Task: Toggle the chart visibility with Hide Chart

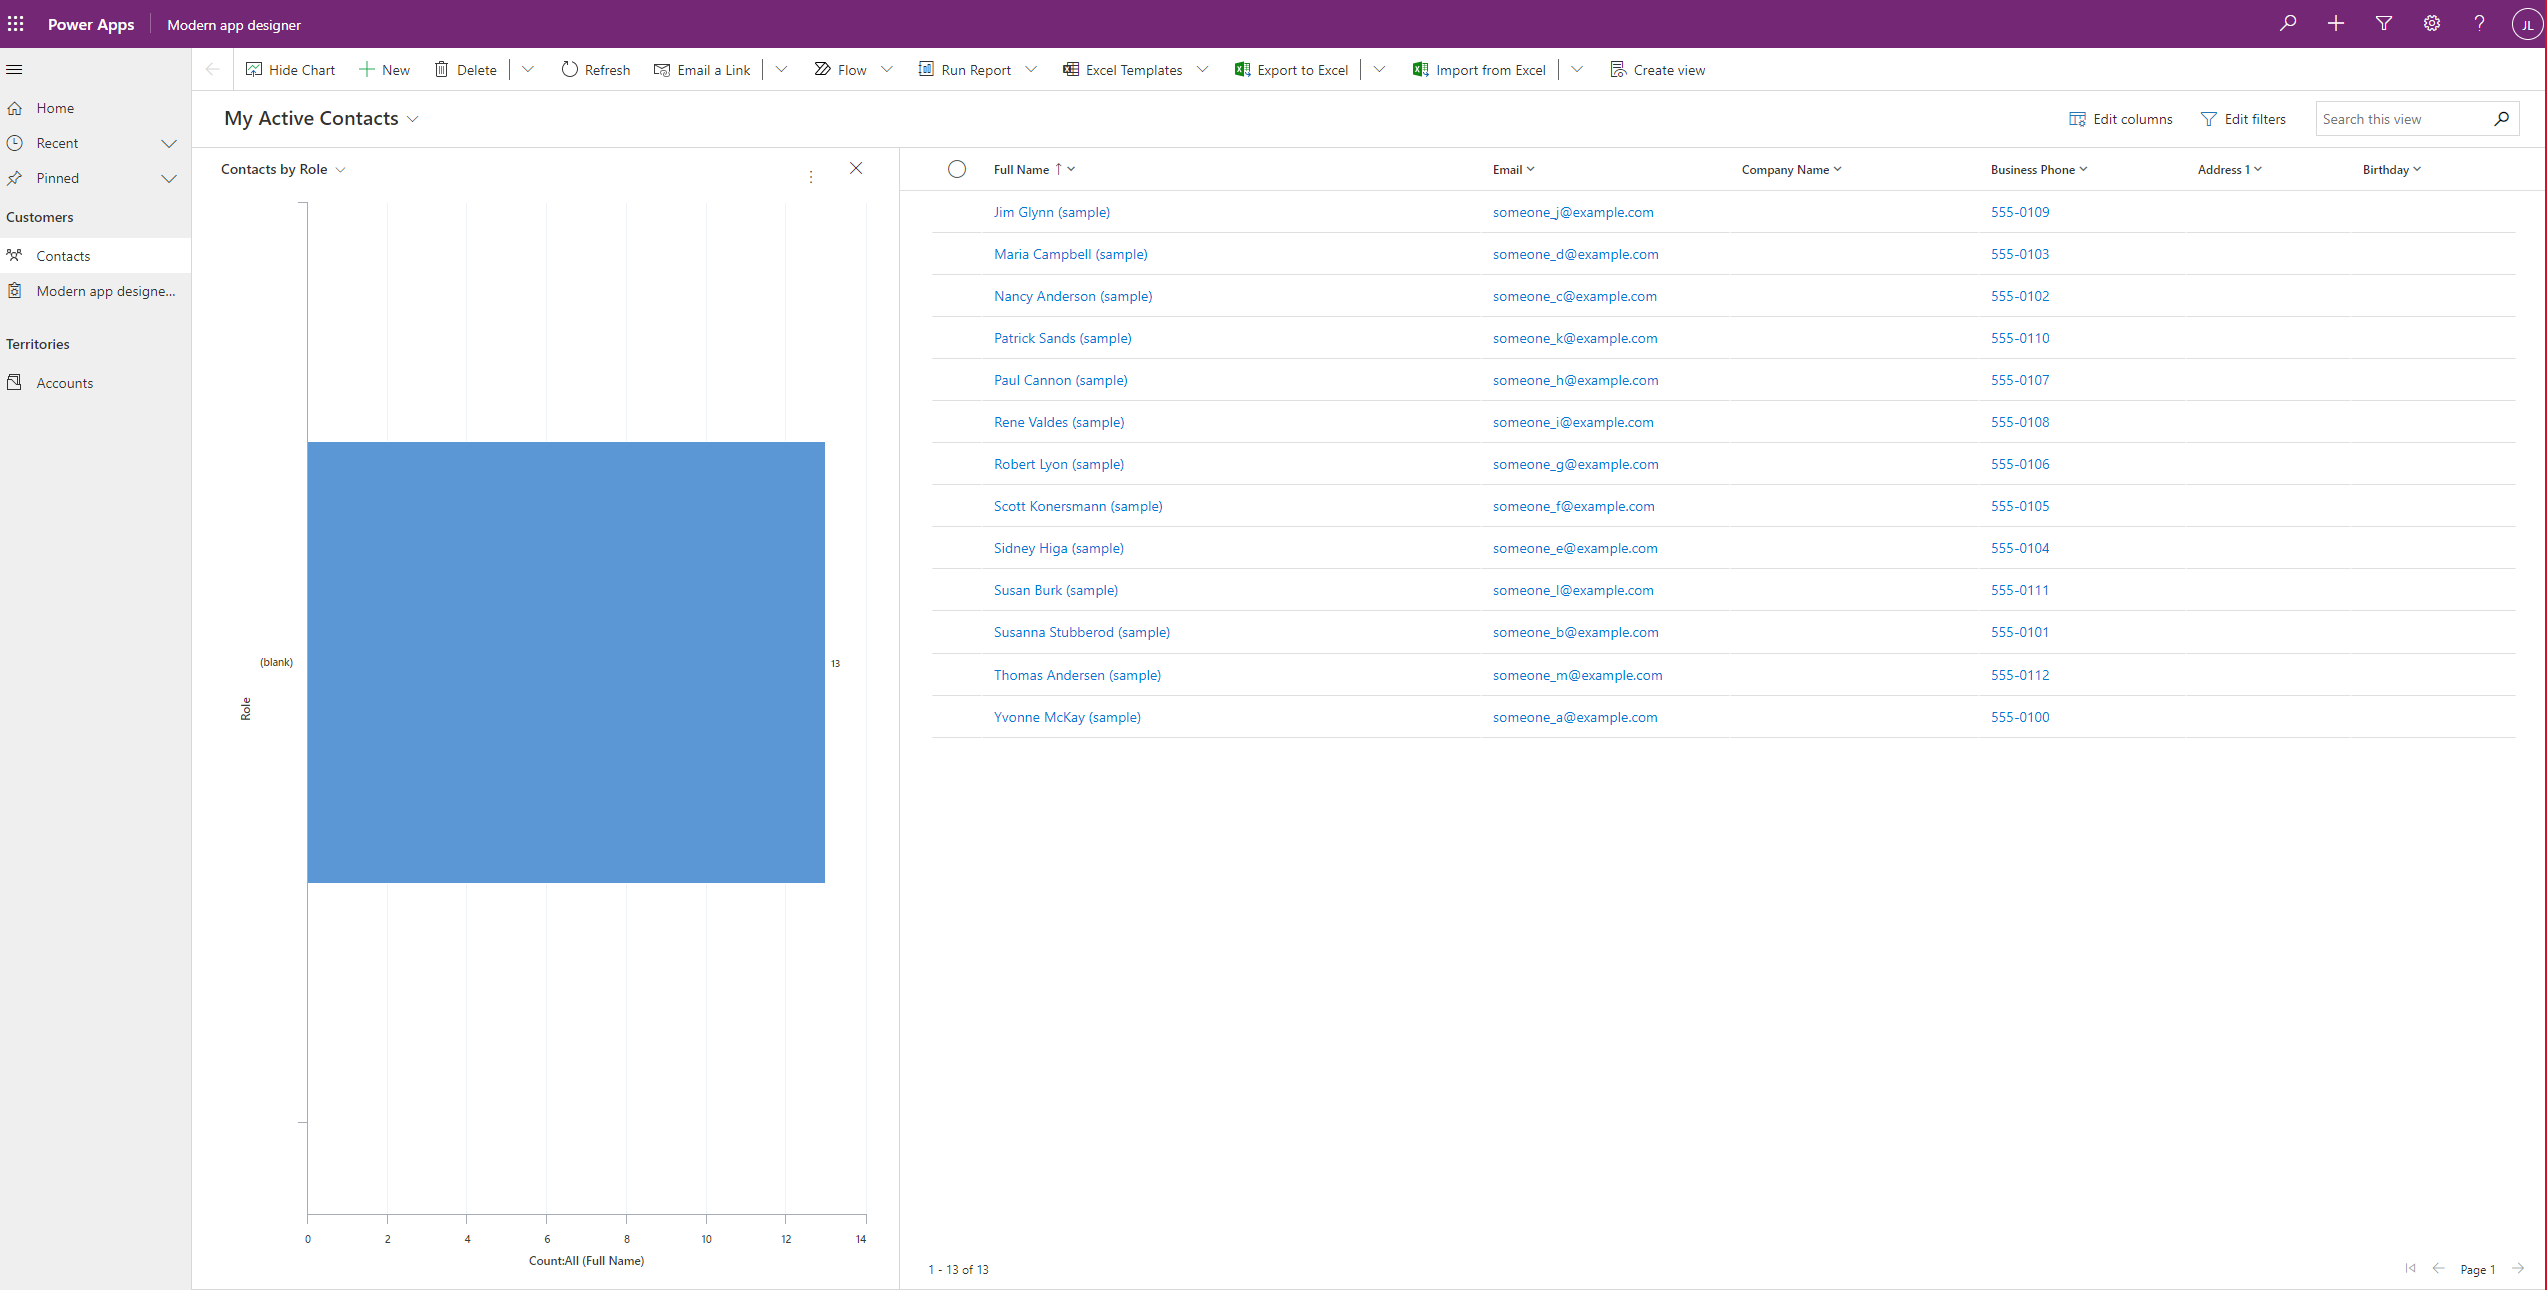Action: (x=290, y=69)
